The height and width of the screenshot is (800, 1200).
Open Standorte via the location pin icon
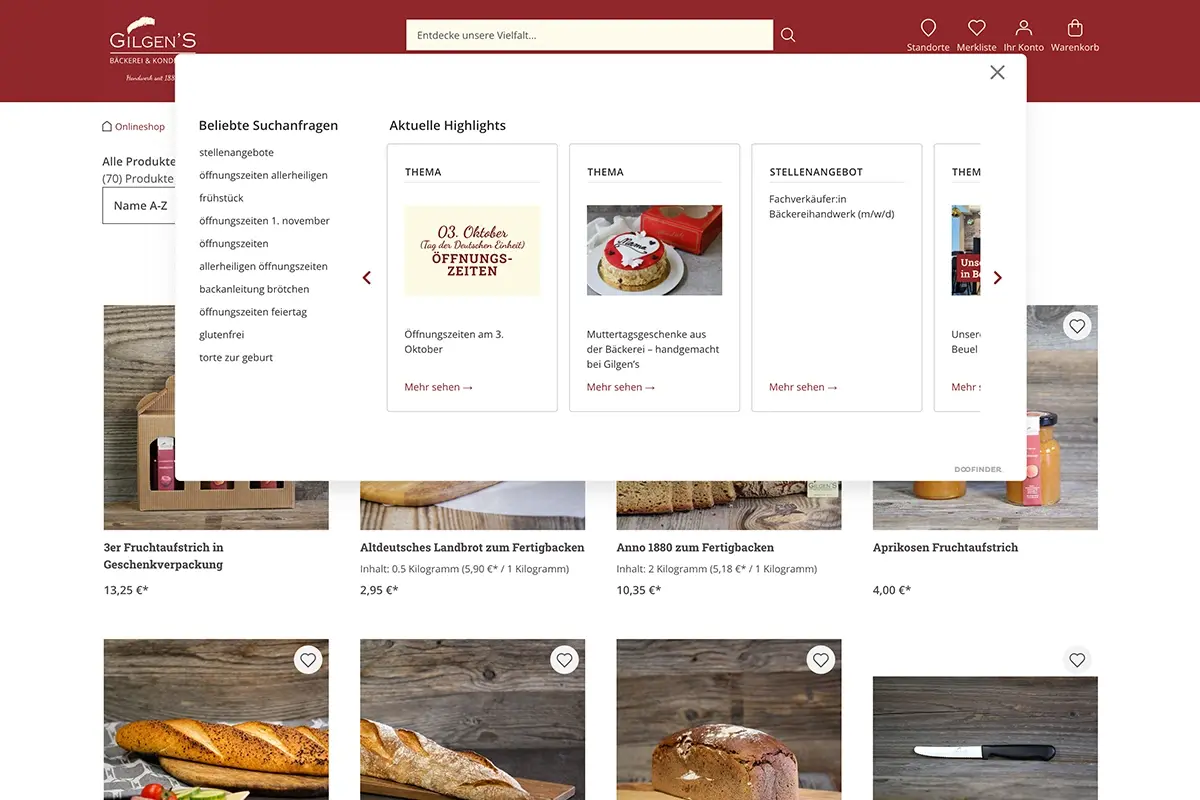click(x=928, y=29)
